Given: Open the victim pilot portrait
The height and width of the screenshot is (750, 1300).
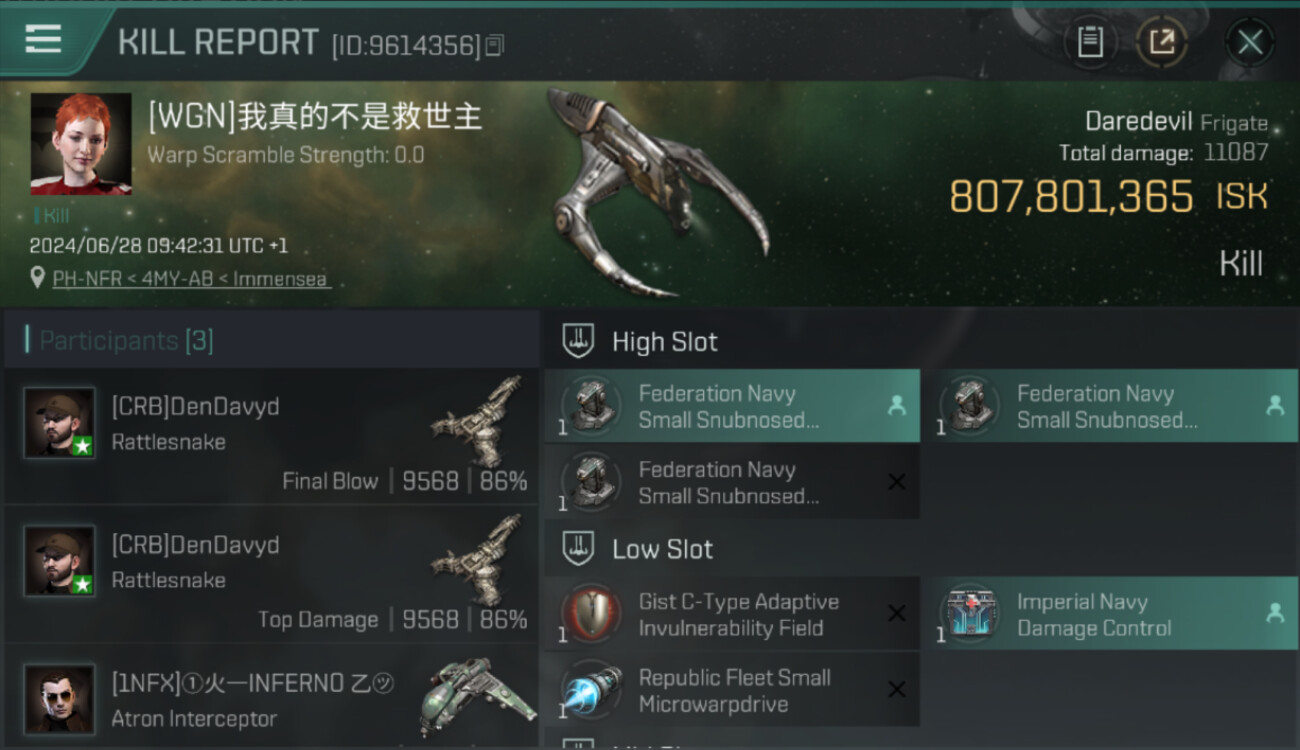Looking at the screenshot, I should 81,144.
